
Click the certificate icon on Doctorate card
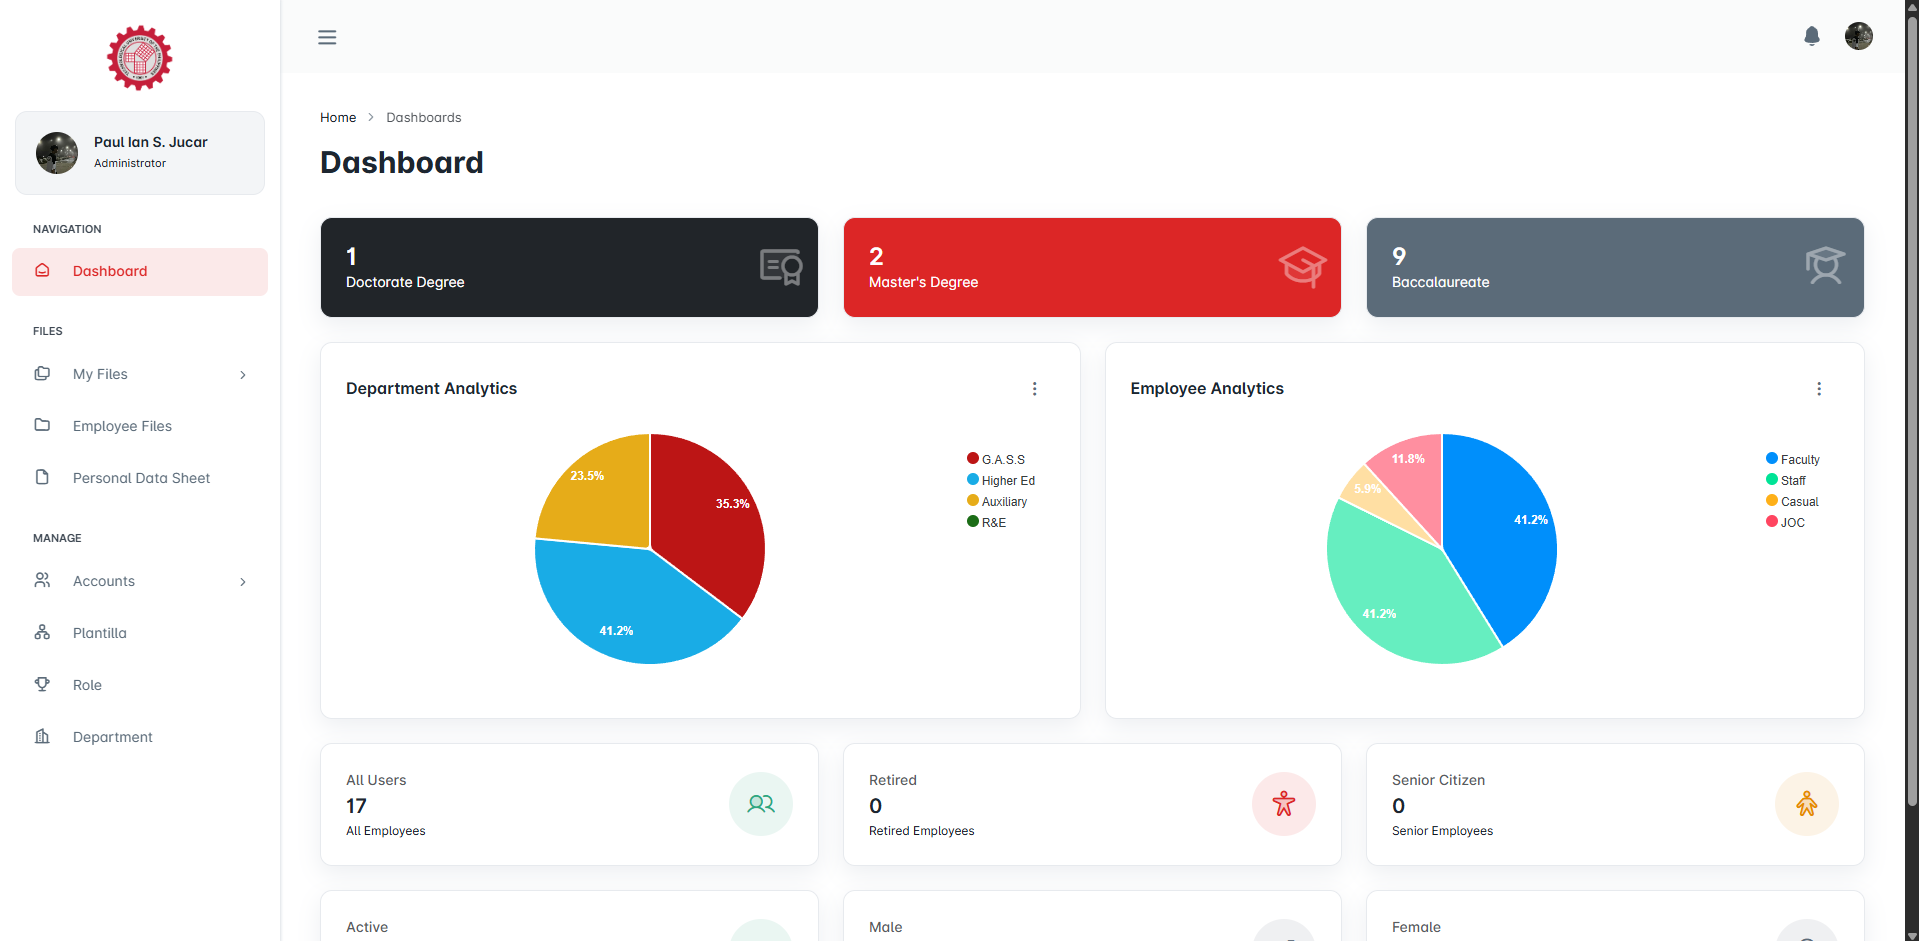point(781,267)
